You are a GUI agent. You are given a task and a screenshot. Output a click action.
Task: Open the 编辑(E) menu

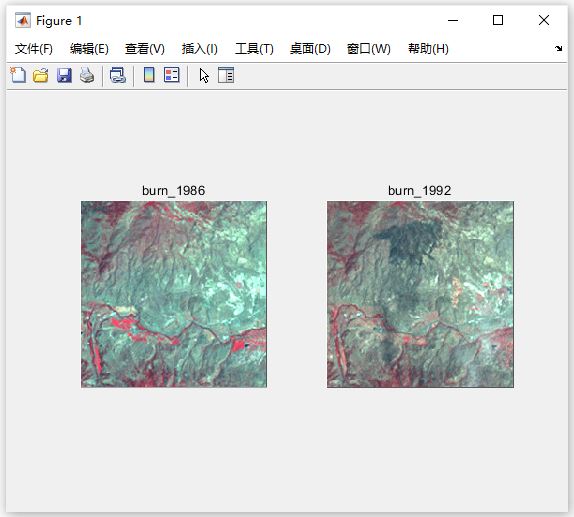(x=89, y=49)
